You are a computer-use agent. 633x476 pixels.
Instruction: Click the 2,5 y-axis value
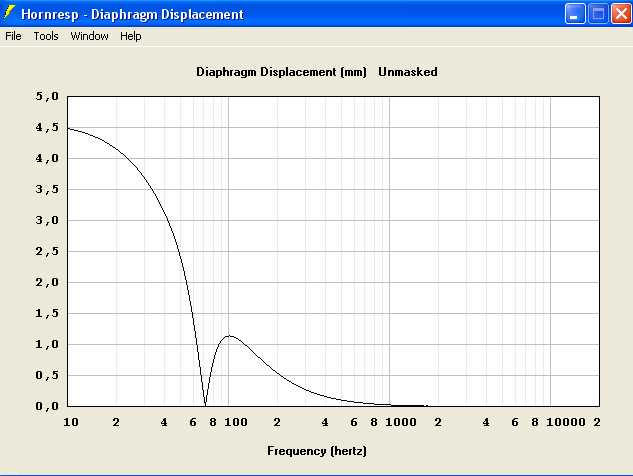(47, 252)
